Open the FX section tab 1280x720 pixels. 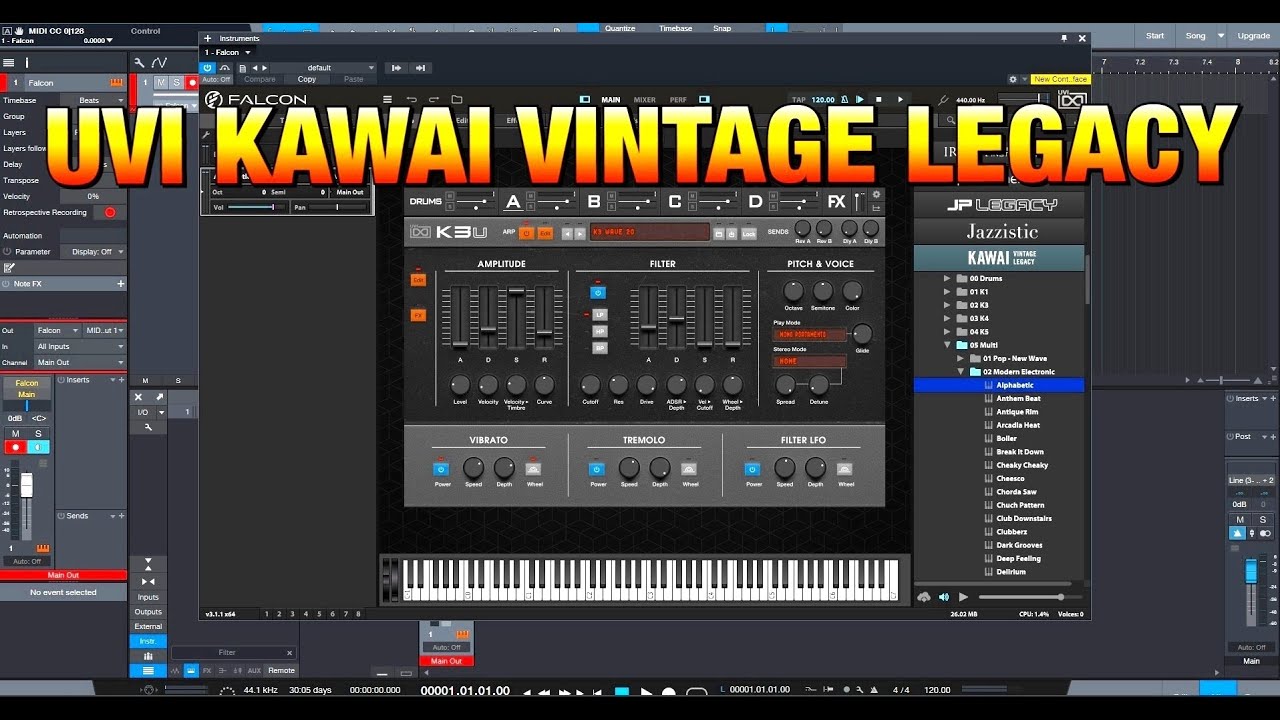click(837, 202)
